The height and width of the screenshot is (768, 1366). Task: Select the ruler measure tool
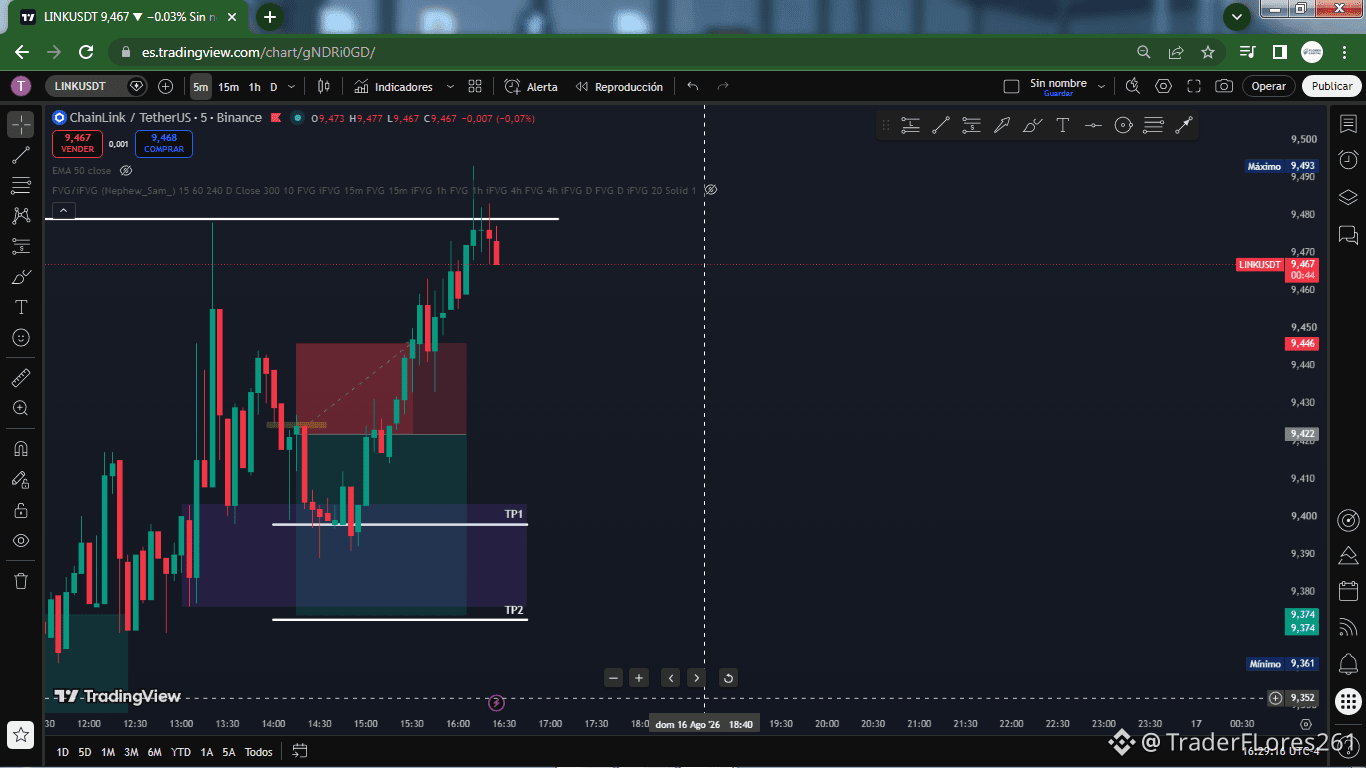pos(21,378)
